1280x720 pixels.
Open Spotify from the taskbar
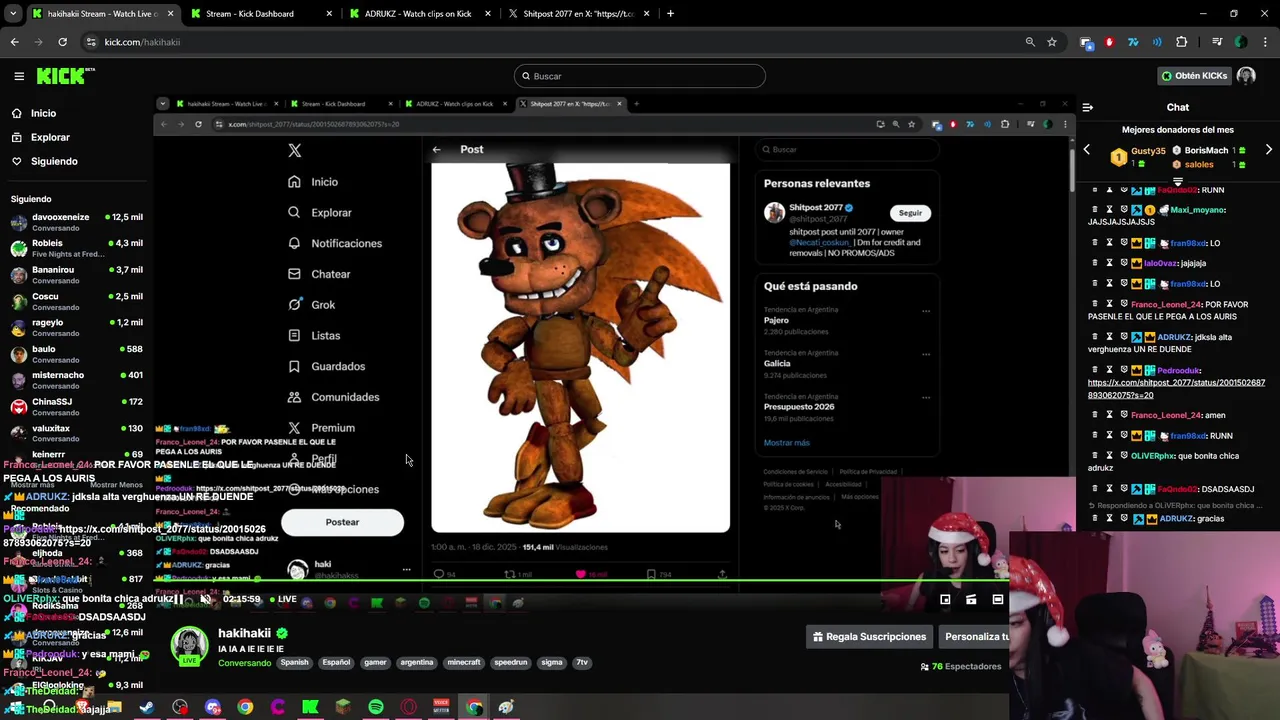(x=375, y=707)
